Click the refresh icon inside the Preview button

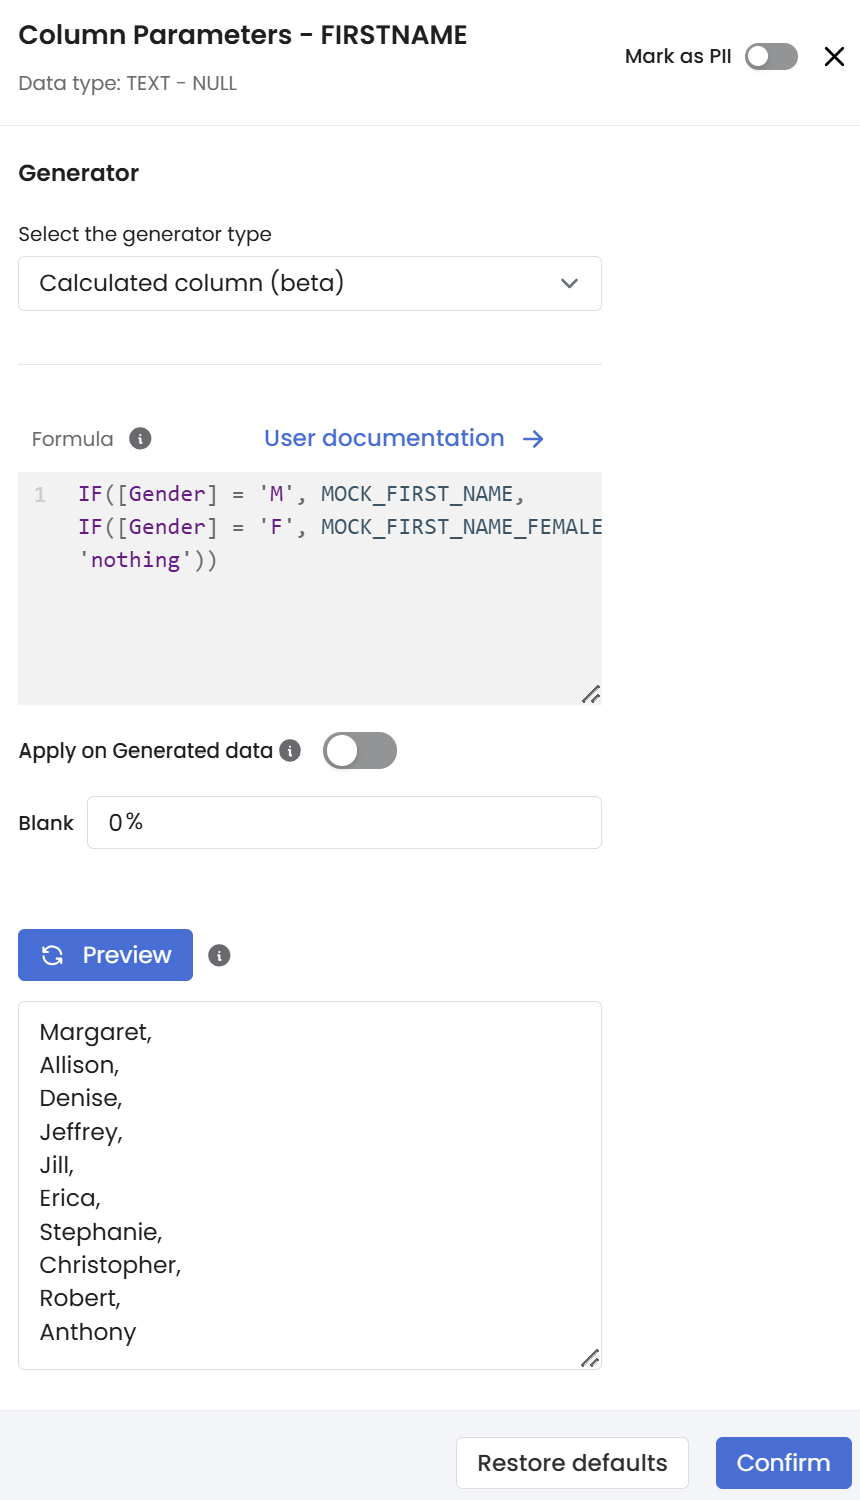[x=53, y=956]
